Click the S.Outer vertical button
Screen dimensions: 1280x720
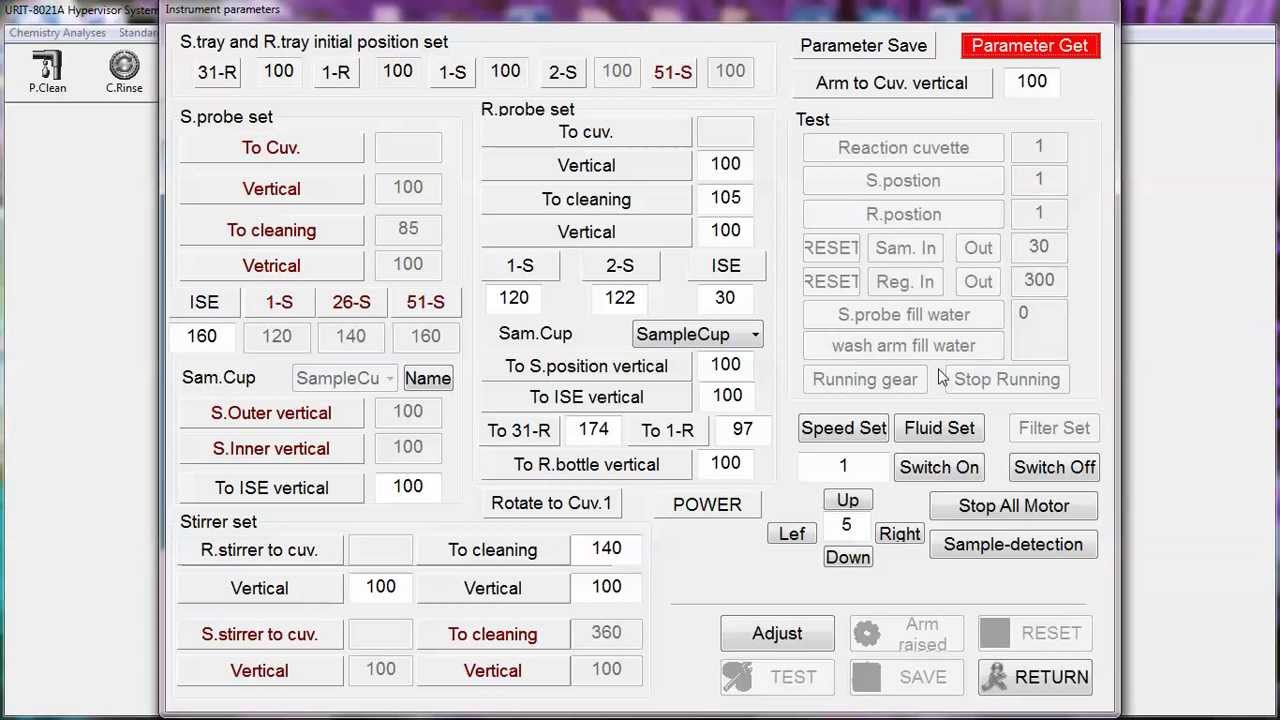[x=271, y=413]
